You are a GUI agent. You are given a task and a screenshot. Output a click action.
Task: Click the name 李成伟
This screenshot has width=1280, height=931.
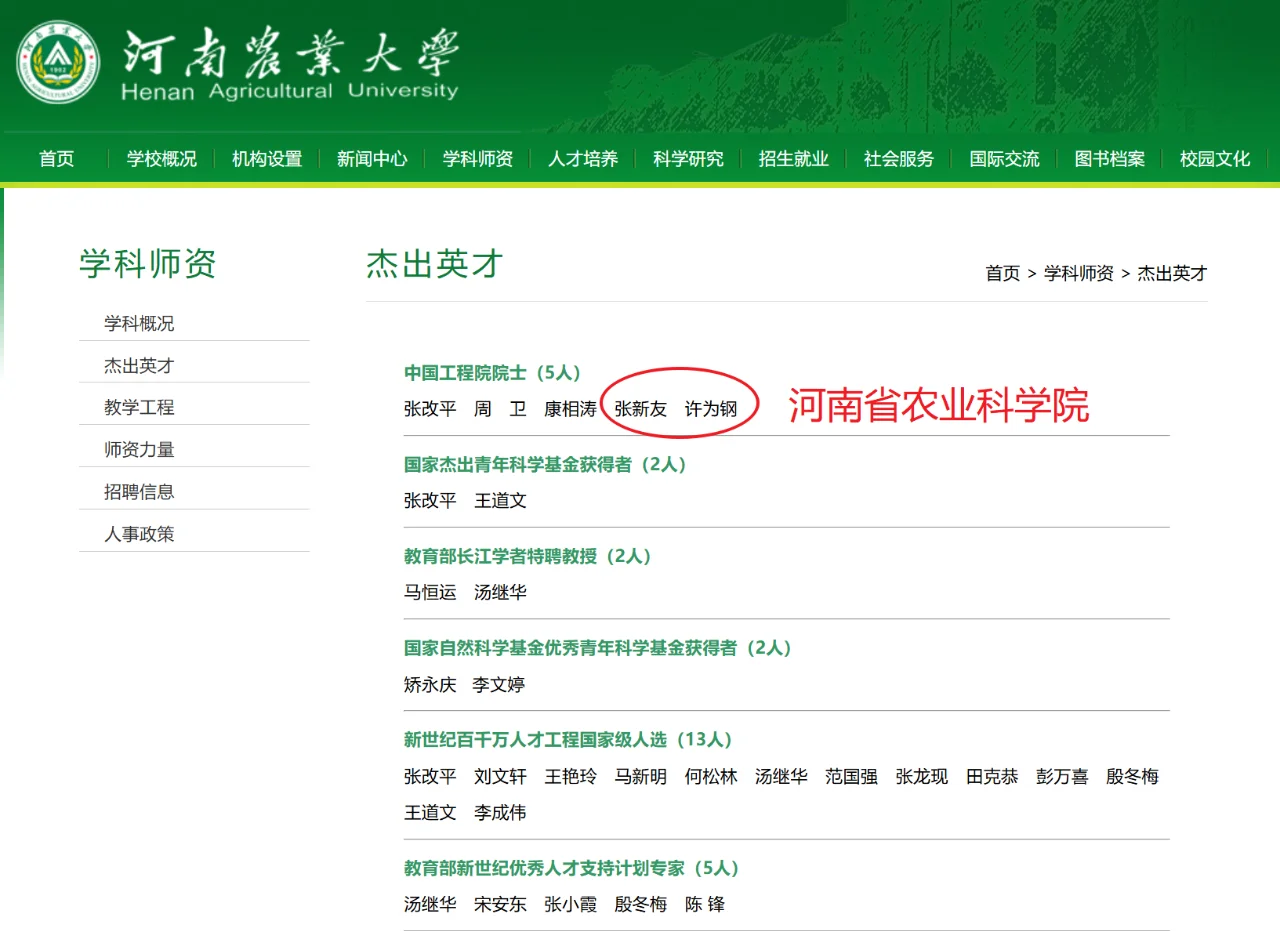[x=500, y=813]
